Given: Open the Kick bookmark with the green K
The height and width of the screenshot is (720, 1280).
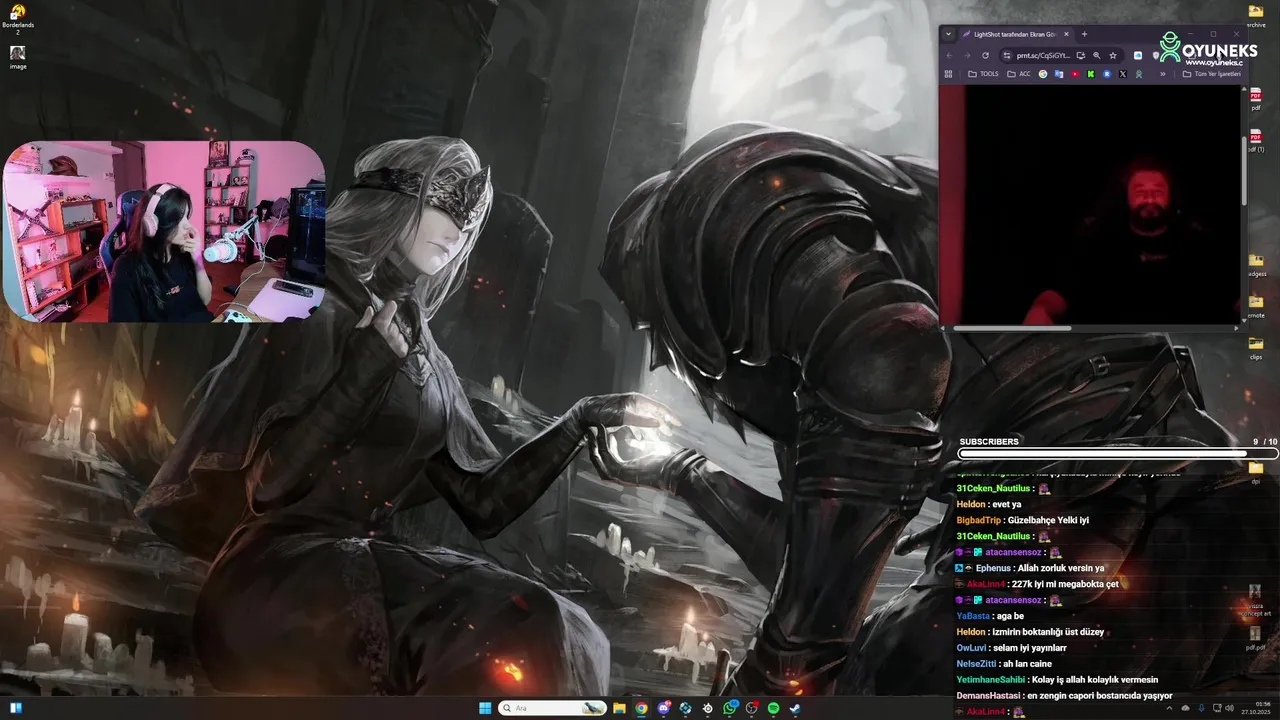Looking at the screenshot, I should point(1091,74).
